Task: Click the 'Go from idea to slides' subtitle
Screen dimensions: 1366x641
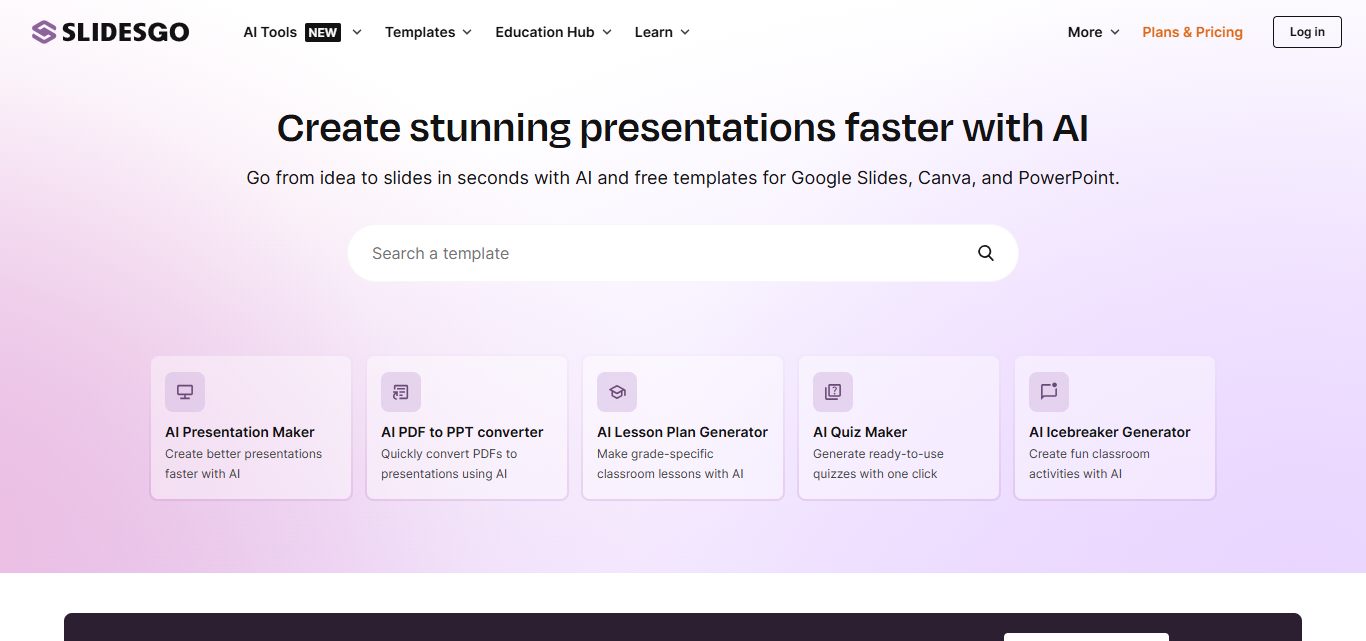Action: (x=683, y=178)
